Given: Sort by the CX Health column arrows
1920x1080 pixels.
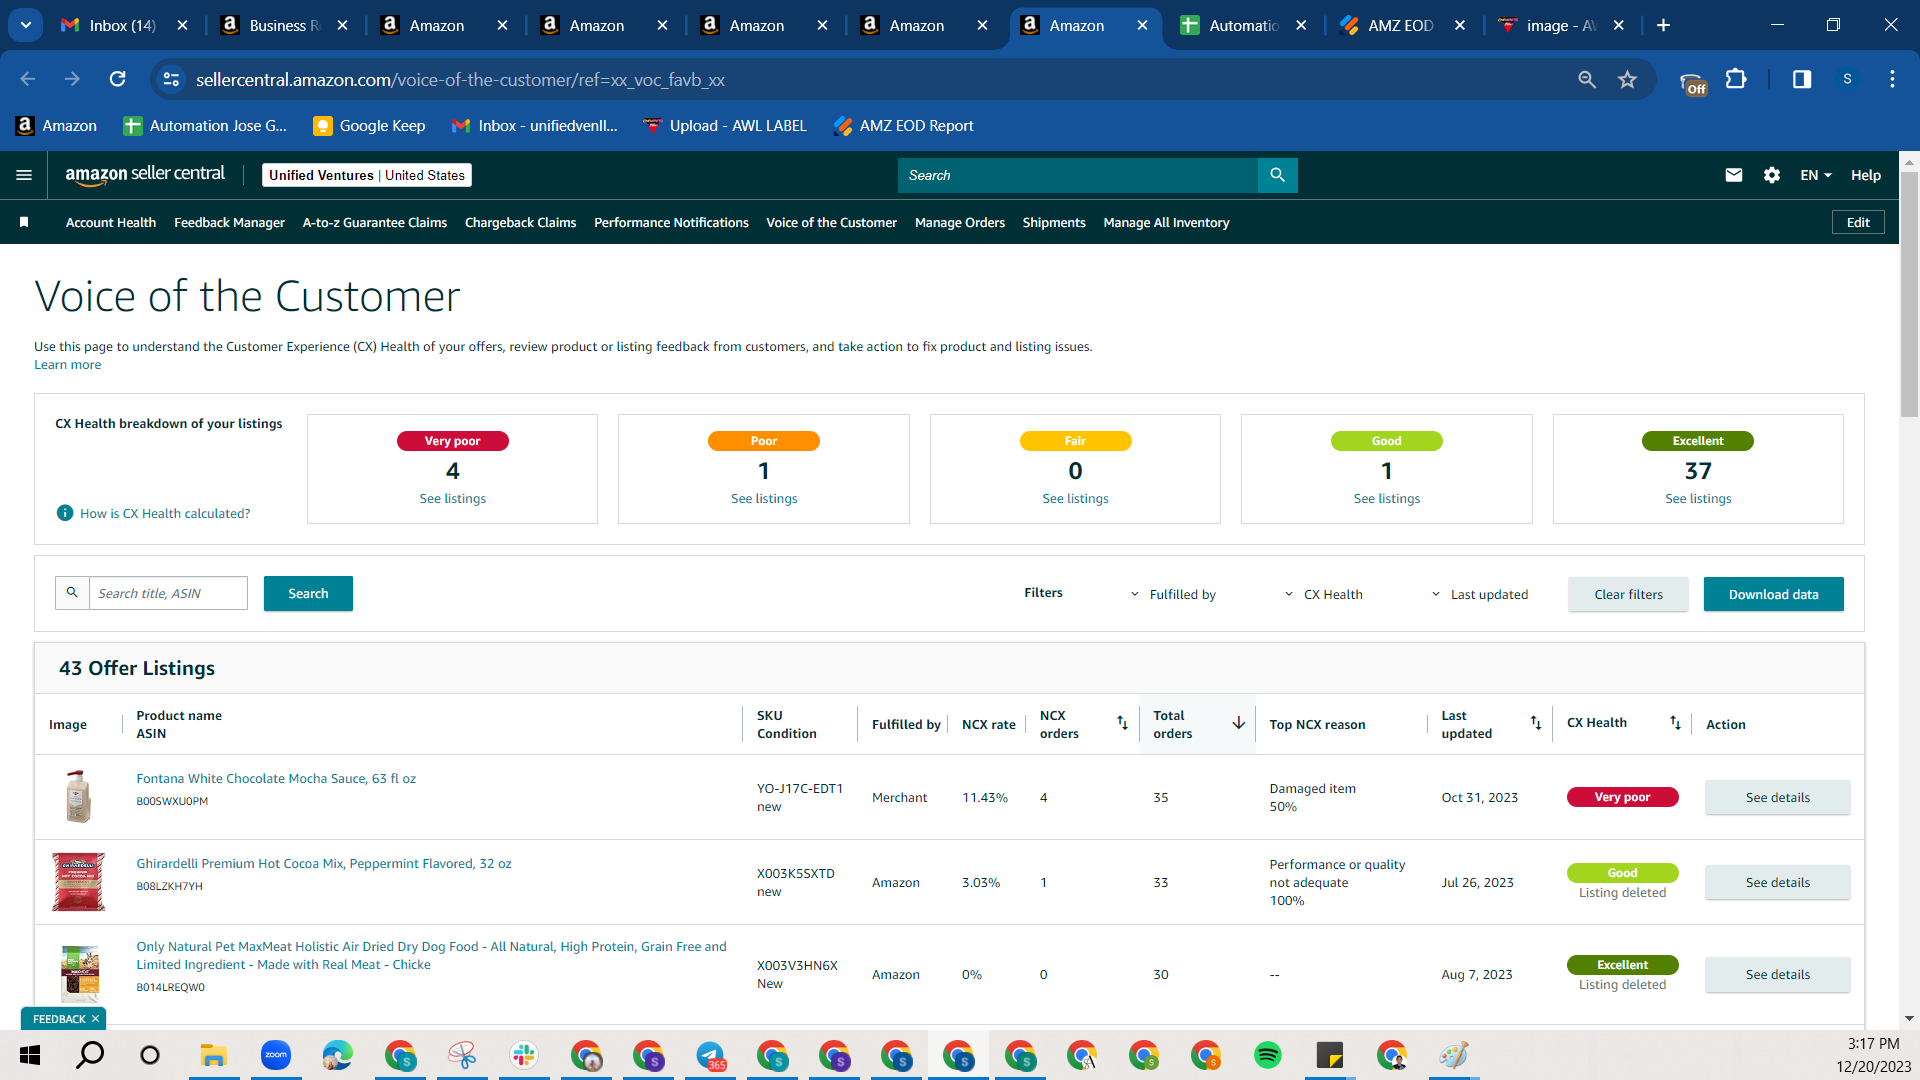Looking at the screenshot, I should click(1675, 723).
